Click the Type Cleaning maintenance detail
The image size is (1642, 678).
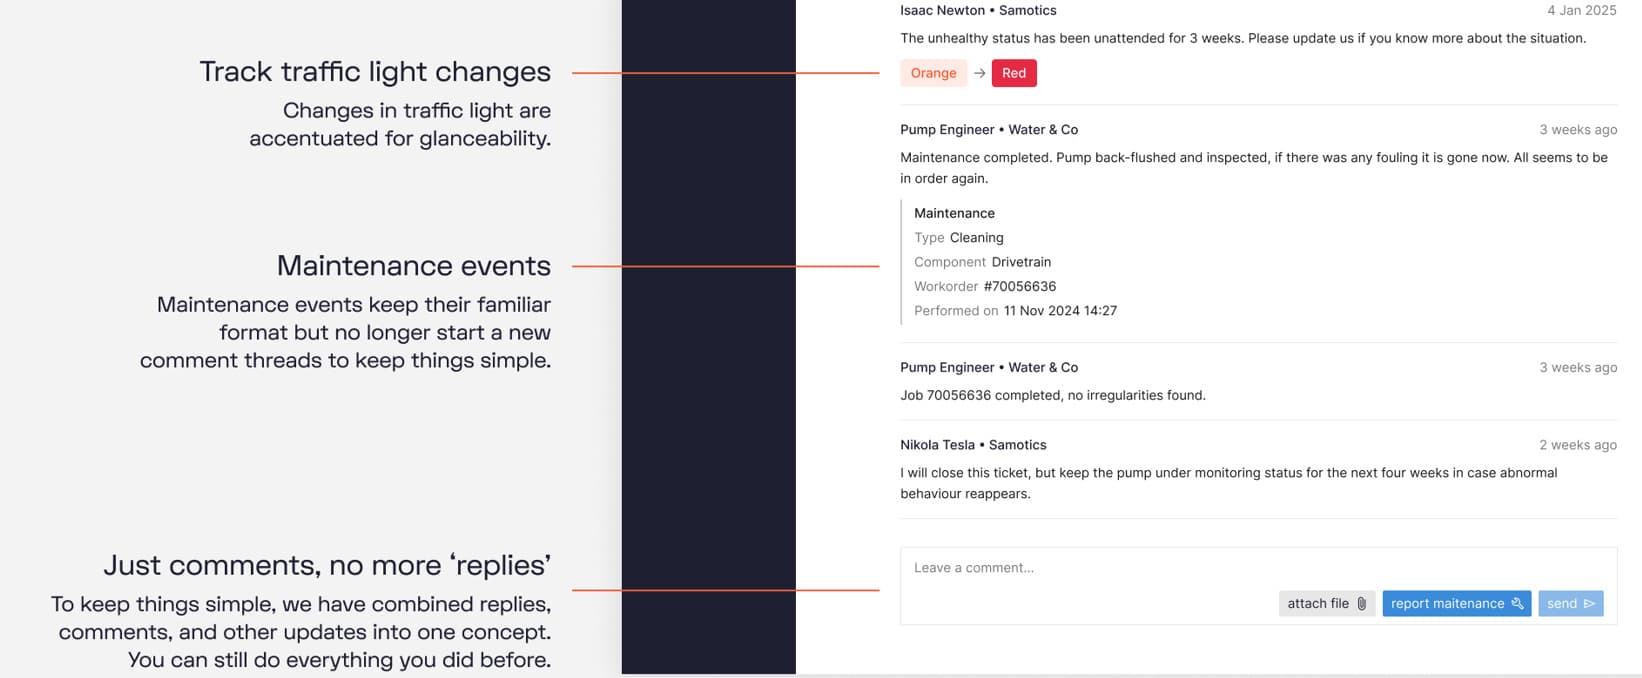coord(958,238)
